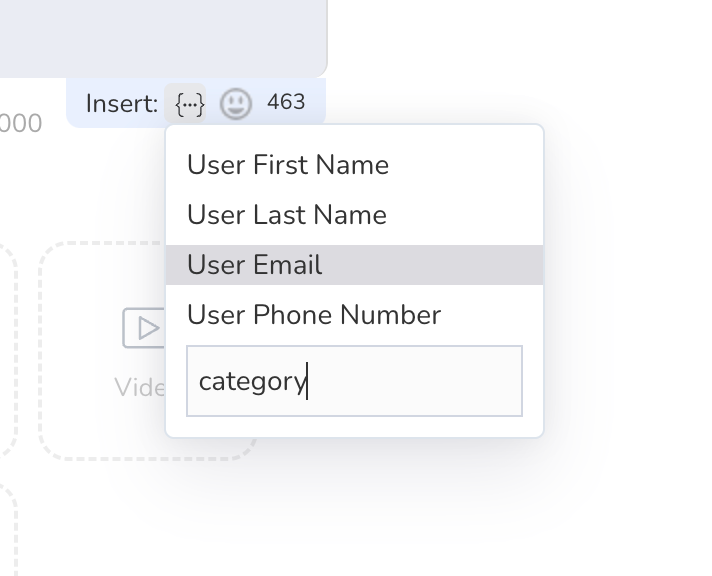Place cursor after the word "category"

coord(308,381)
